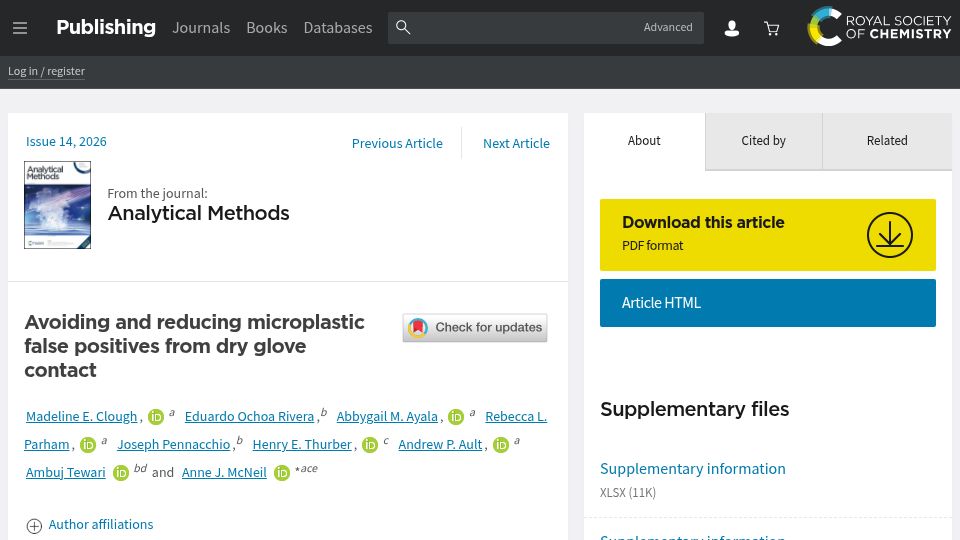Open ORCID icon for Andrew P. Ault
The height and width of the screenshot is (540, 960).
point(501,445)
